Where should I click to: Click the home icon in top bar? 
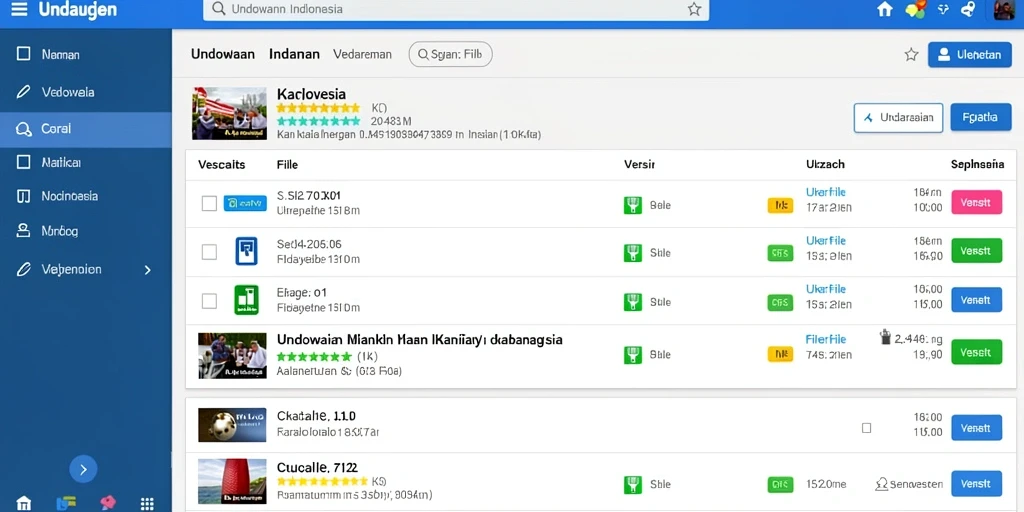pyautogui.click(x=884, y=9)
